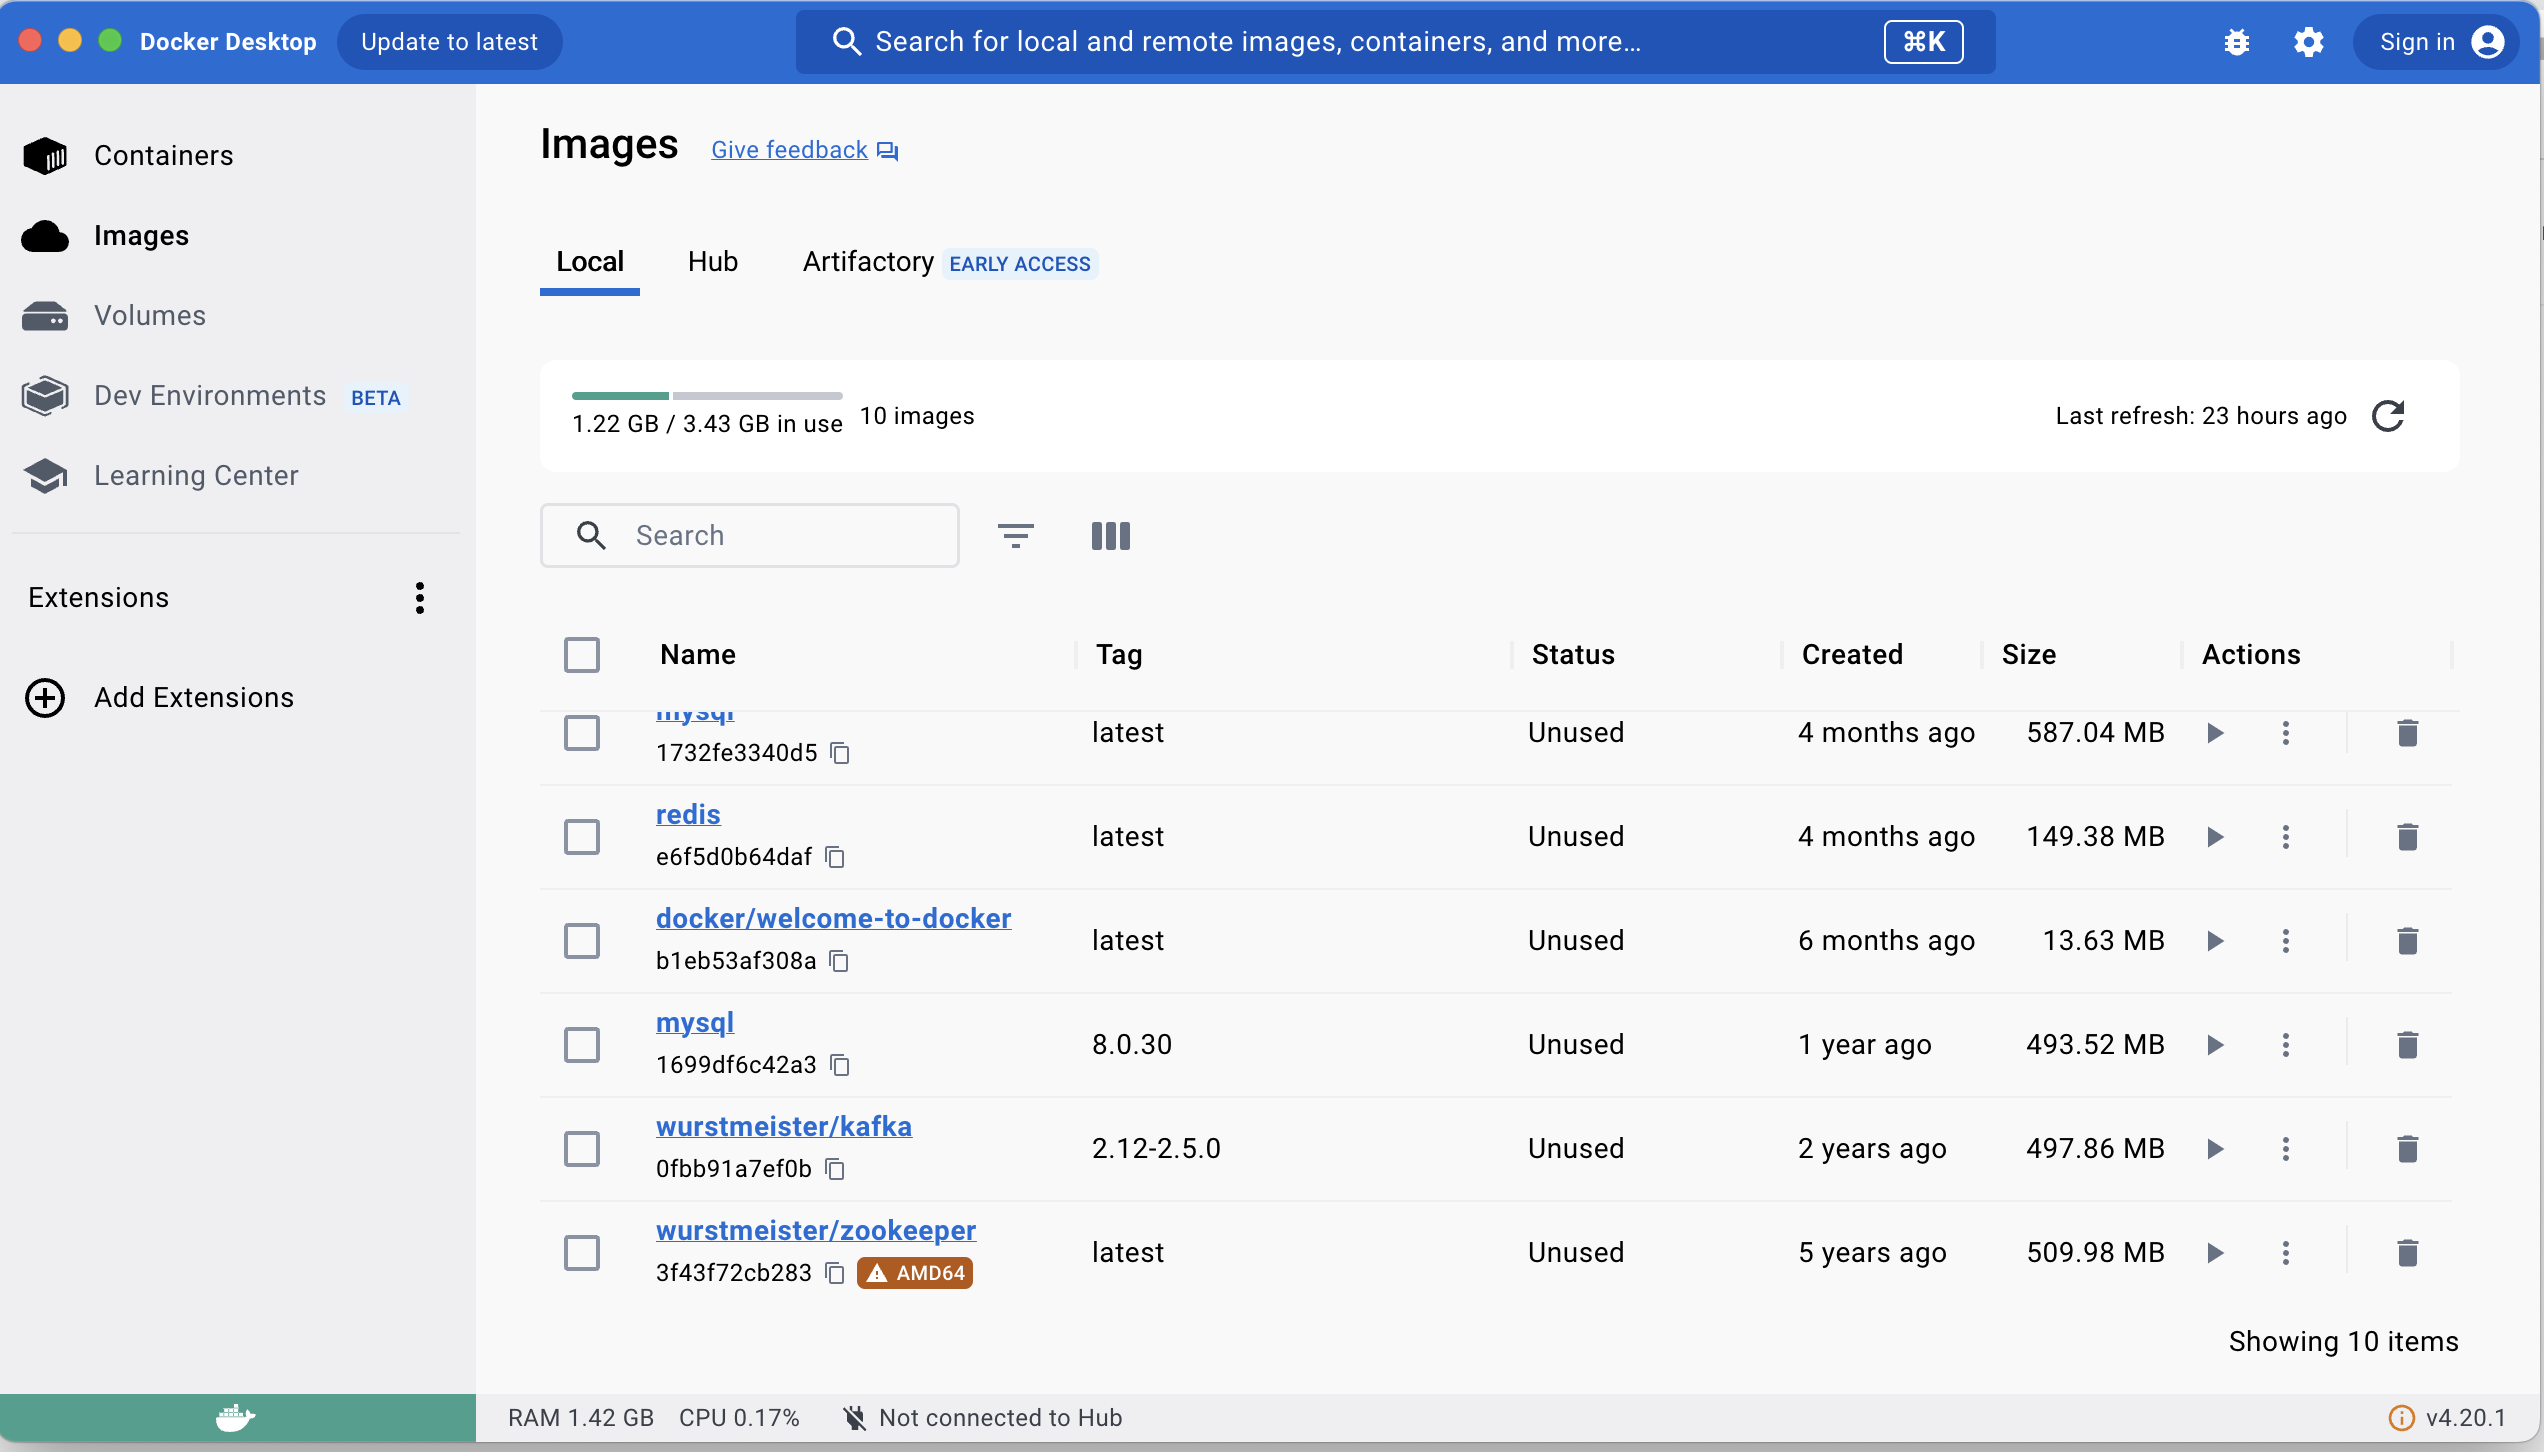Image resolution: width=2544 pixels, height=1452 pixels.
Task: Open the Containers section in sidebar
Action: pos(163,155)
